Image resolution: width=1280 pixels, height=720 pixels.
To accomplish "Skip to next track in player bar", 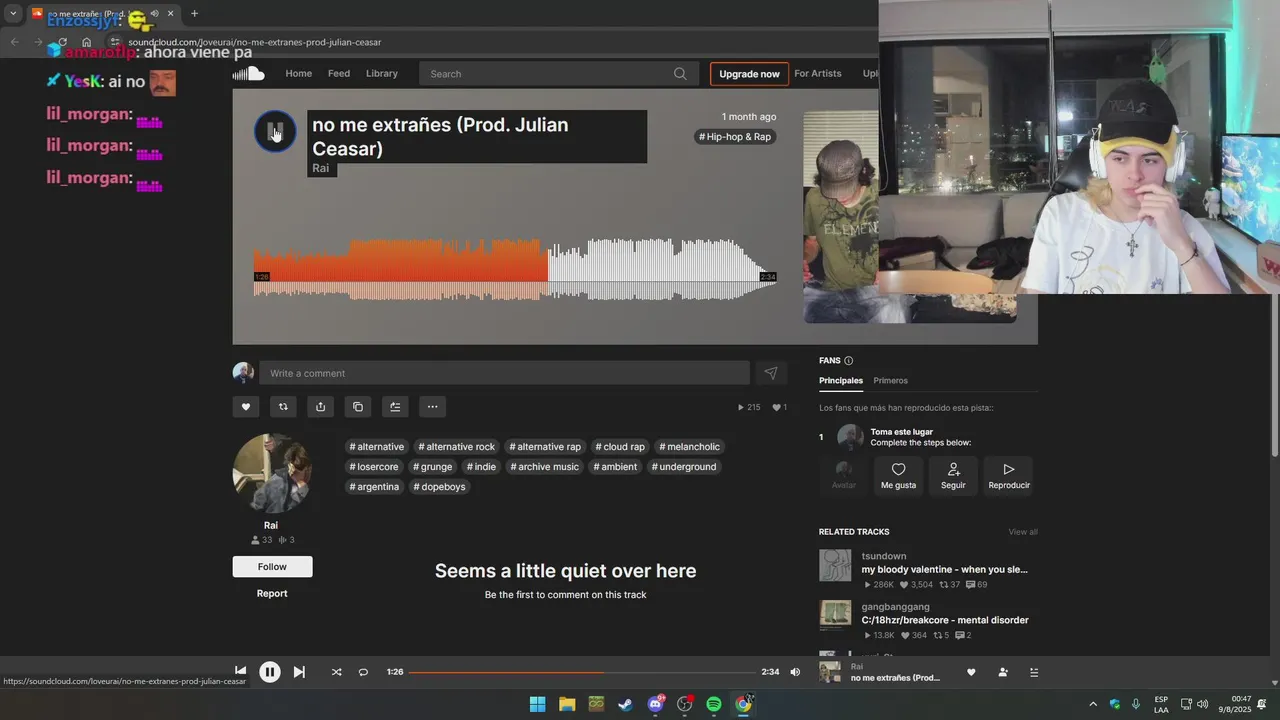I will pos(298,672).
